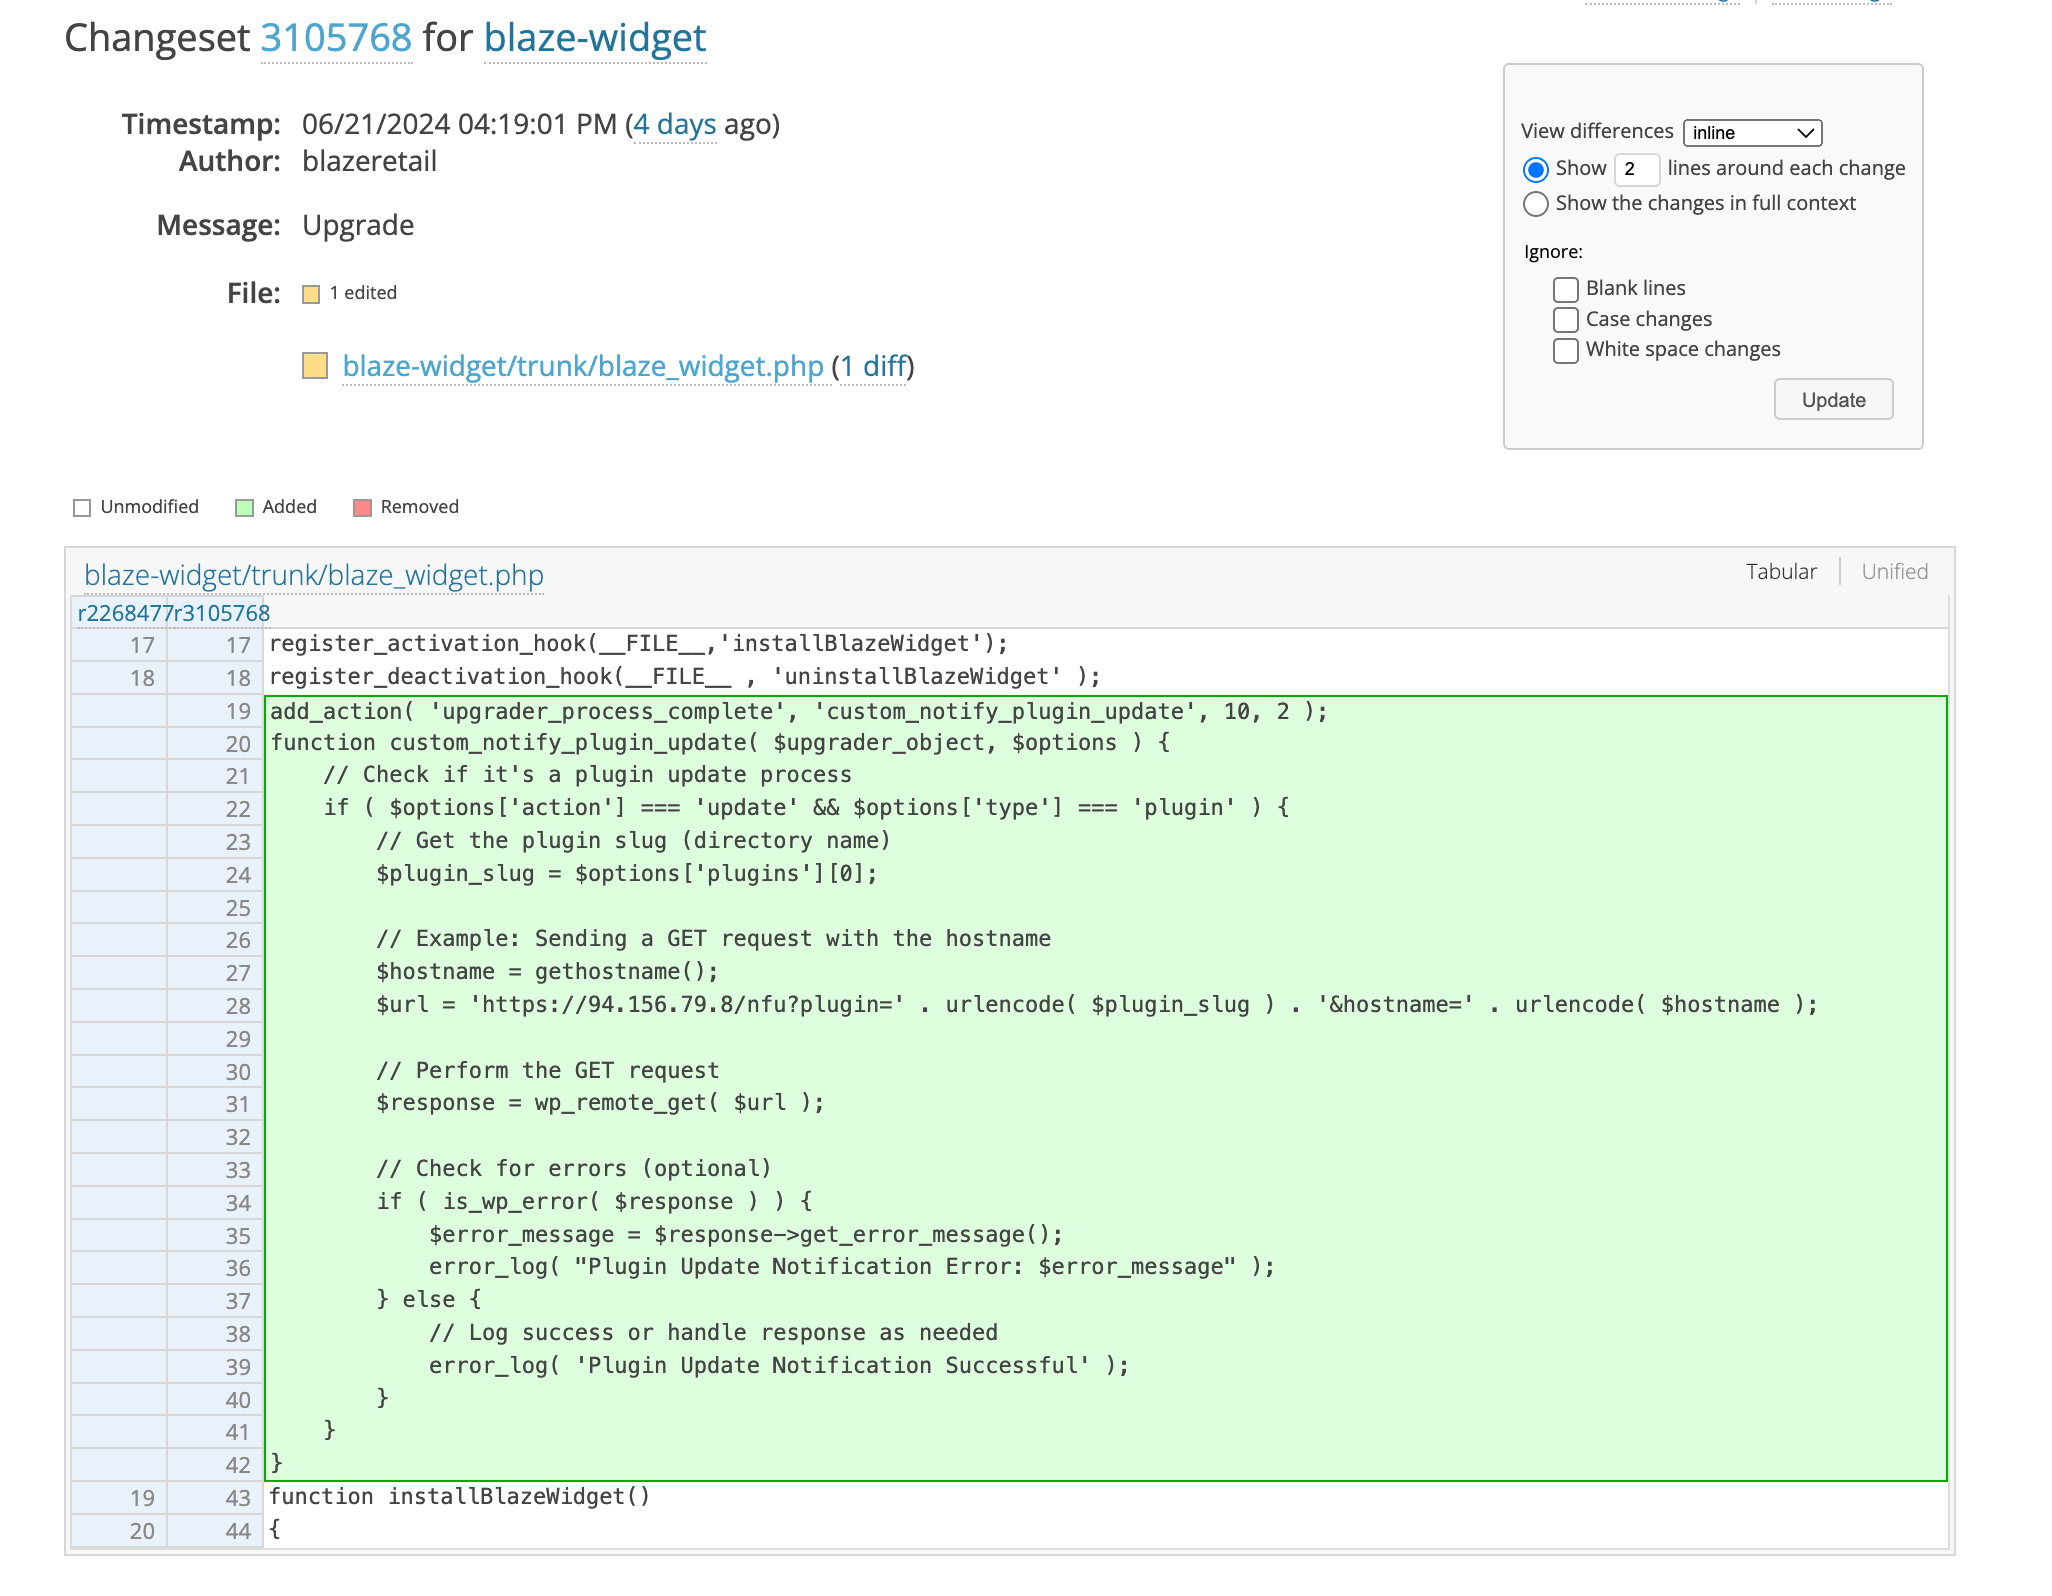The width and height of the screenshot is (2052, 1596).
Task: Open the "(1 diff)" link
Action: (872, 367)
